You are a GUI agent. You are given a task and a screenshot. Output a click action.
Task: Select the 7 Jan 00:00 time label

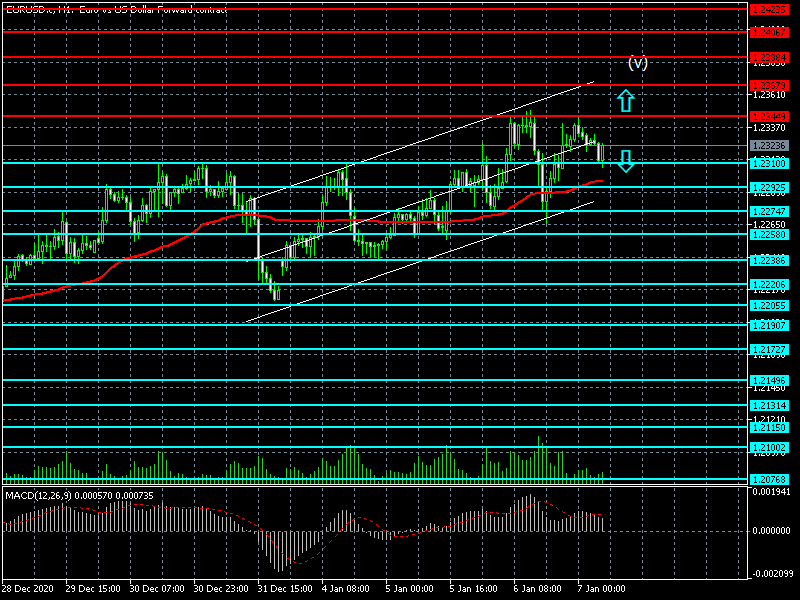coord(602,588)
